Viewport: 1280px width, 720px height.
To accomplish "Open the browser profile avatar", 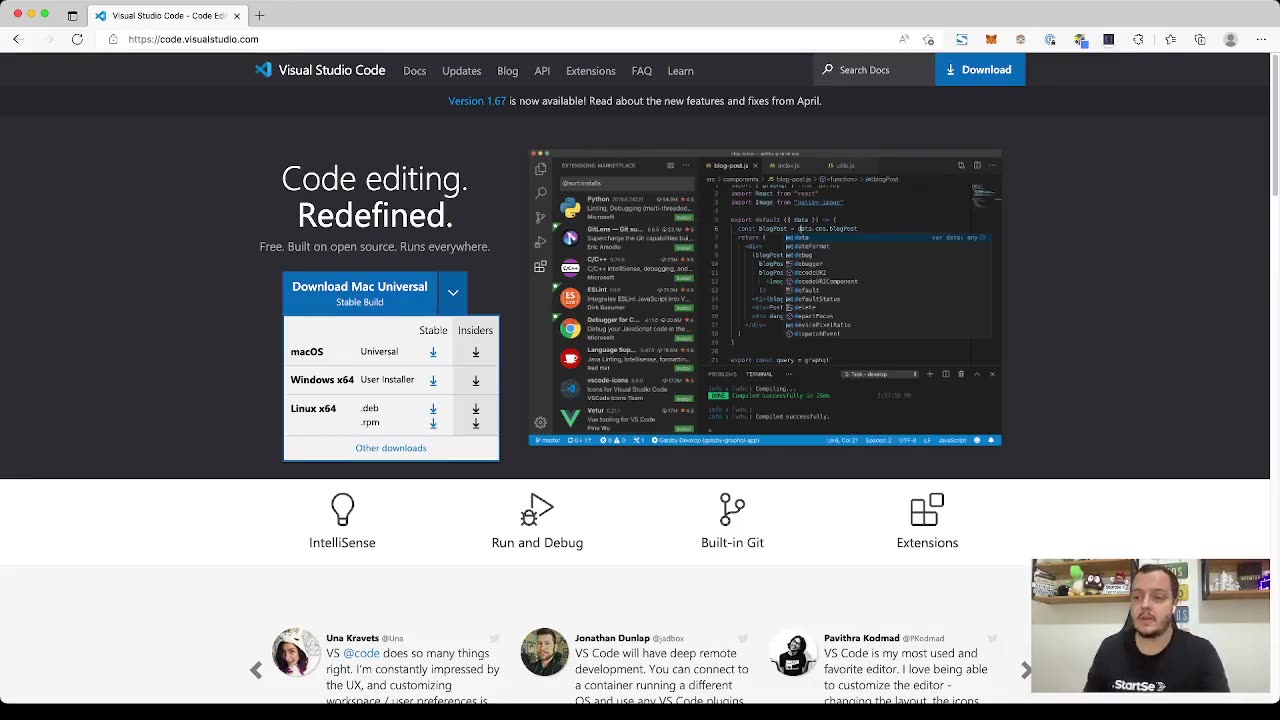I will pyautogui.click(x=1231, y=39).
